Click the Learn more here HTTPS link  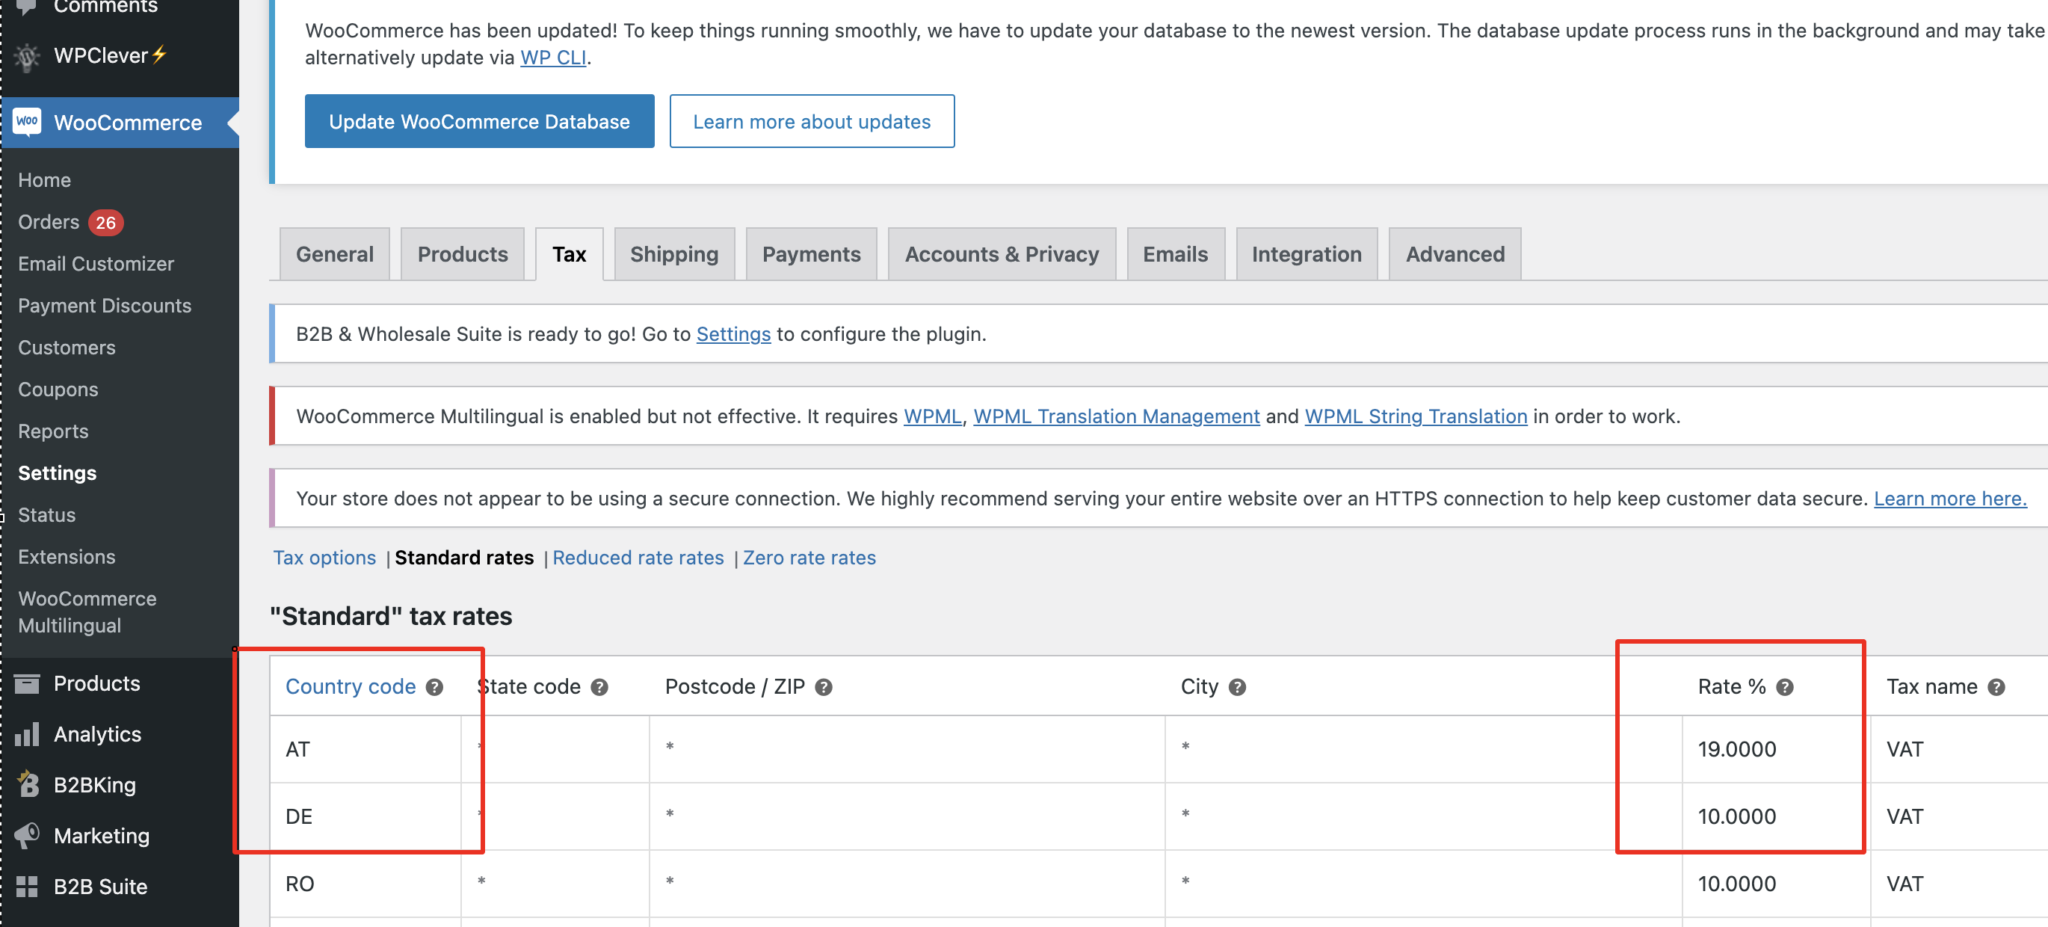coord(1950,498)
